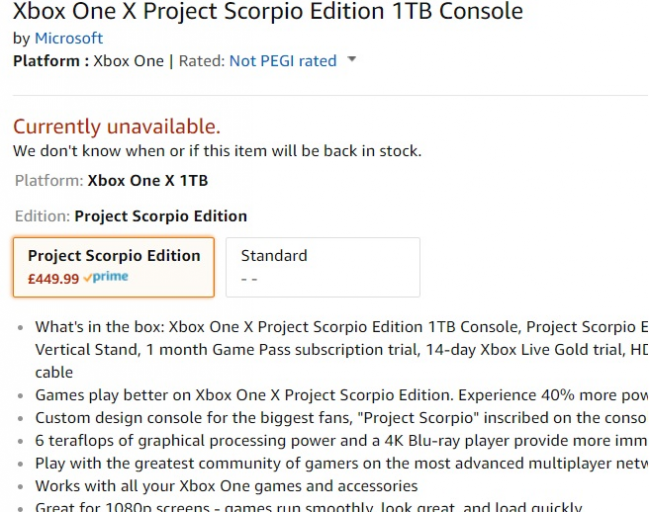Select the Standard edition option
This screenshot has height=512, width=650.
pyautogui.click(x=323, y=267)
